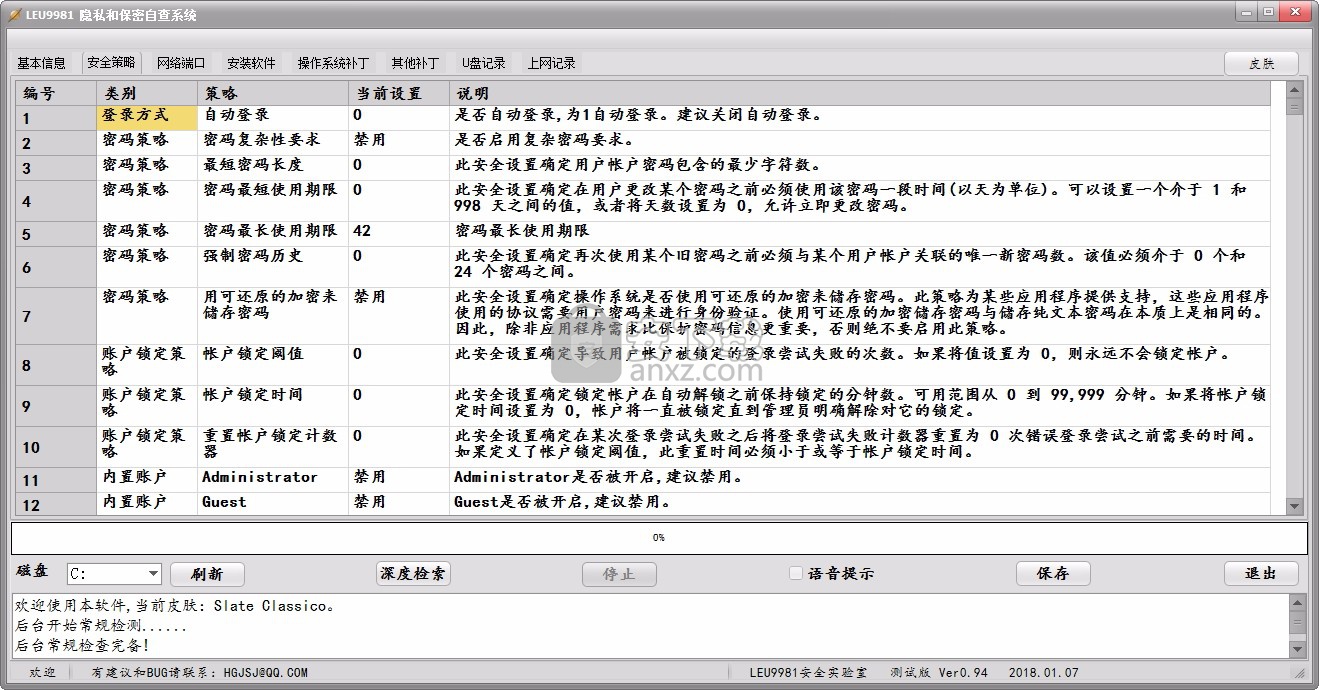This screenshot has width=1319, height=690.
Task: Click the 退出 button
Action: pos(1261,573)
